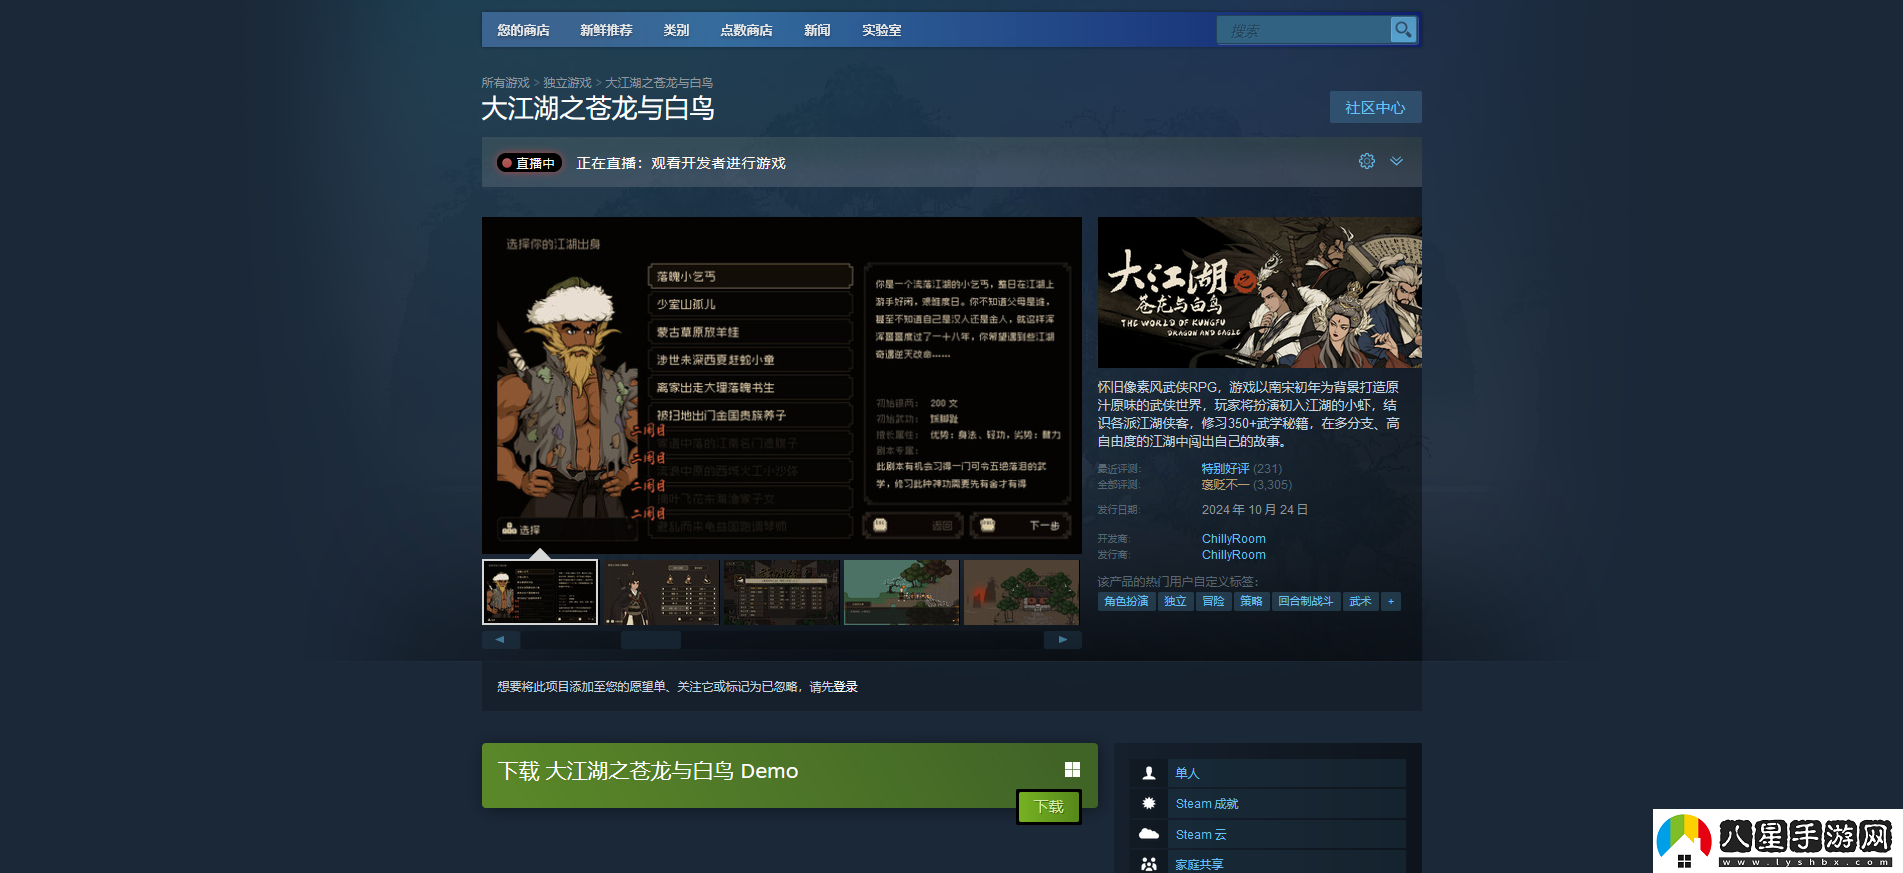This screenshot has width=1903, height=873.
Task: Click the single-player person icon
Action: click(1149, 773)
